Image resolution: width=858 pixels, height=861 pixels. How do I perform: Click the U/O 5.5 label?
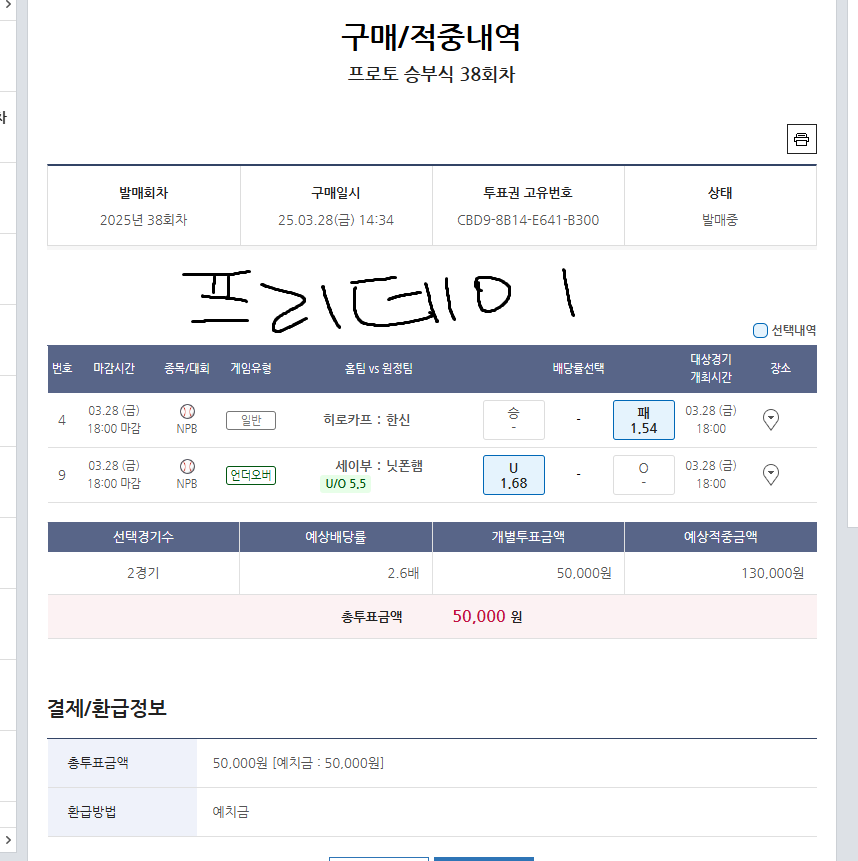point(345,484)
